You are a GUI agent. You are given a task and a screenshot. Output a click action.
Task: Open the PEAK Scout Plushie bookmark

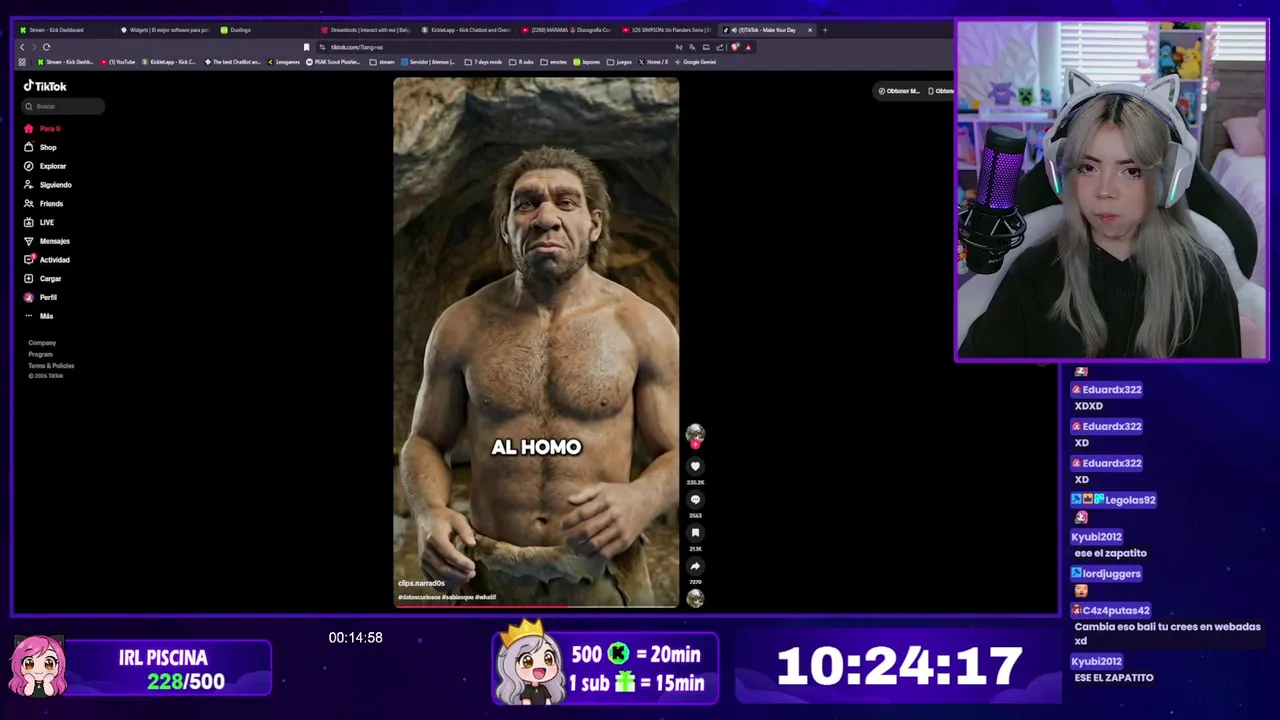pos(333,62)
